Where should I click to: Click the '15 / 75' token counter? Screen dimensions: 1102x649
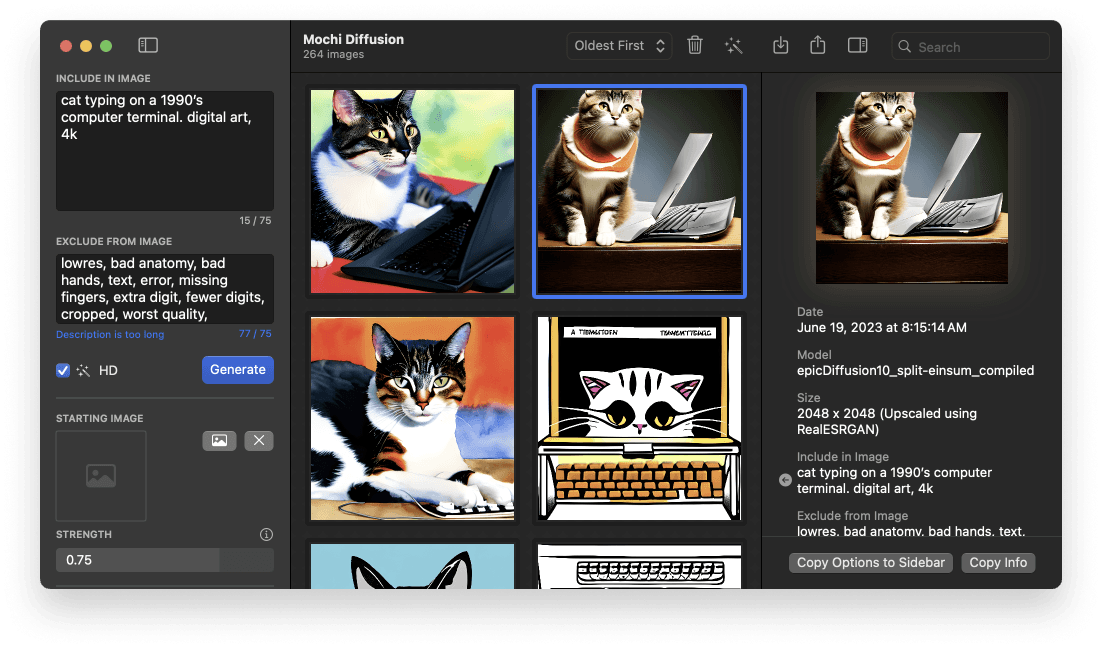coord(255,221)
